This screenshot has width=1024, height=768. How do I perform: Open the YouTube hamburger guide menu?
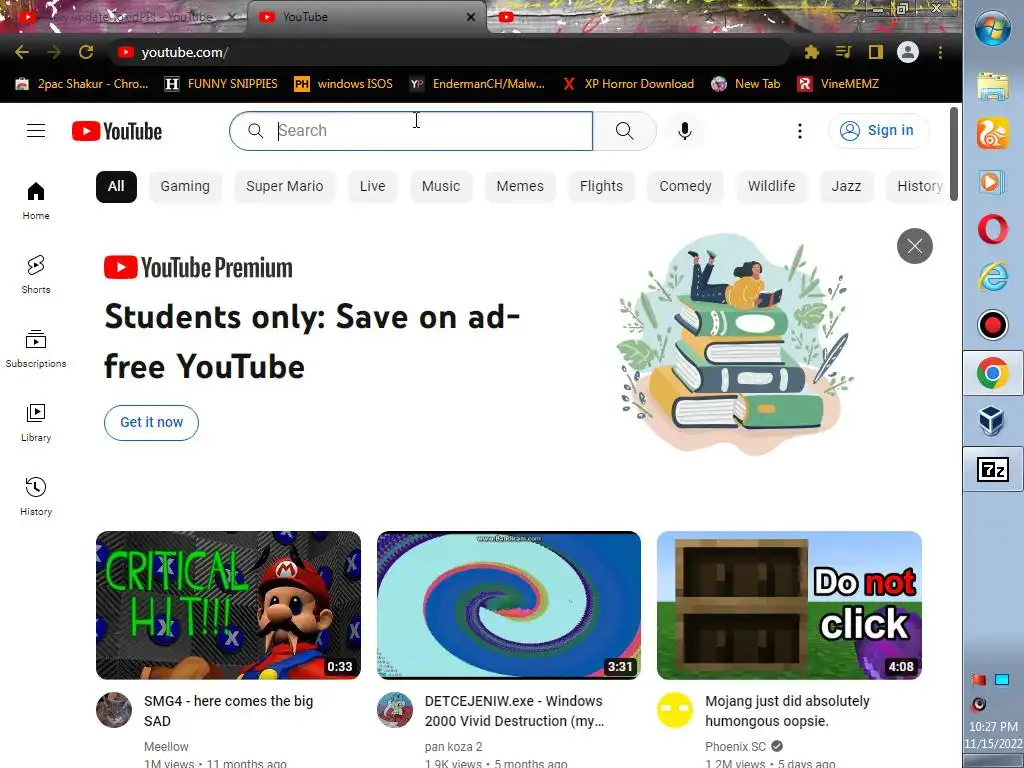point(36,131)
